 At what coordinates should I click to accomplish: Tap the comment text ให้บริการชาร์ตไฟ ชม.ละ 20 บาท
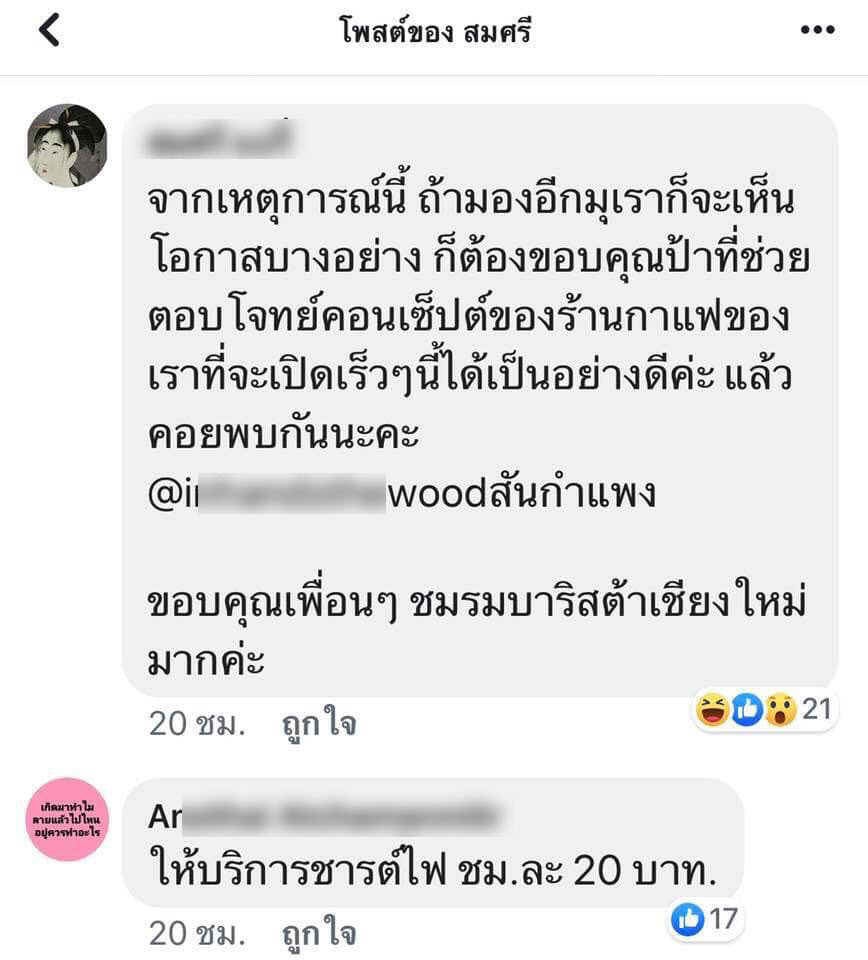pos(433,869)
